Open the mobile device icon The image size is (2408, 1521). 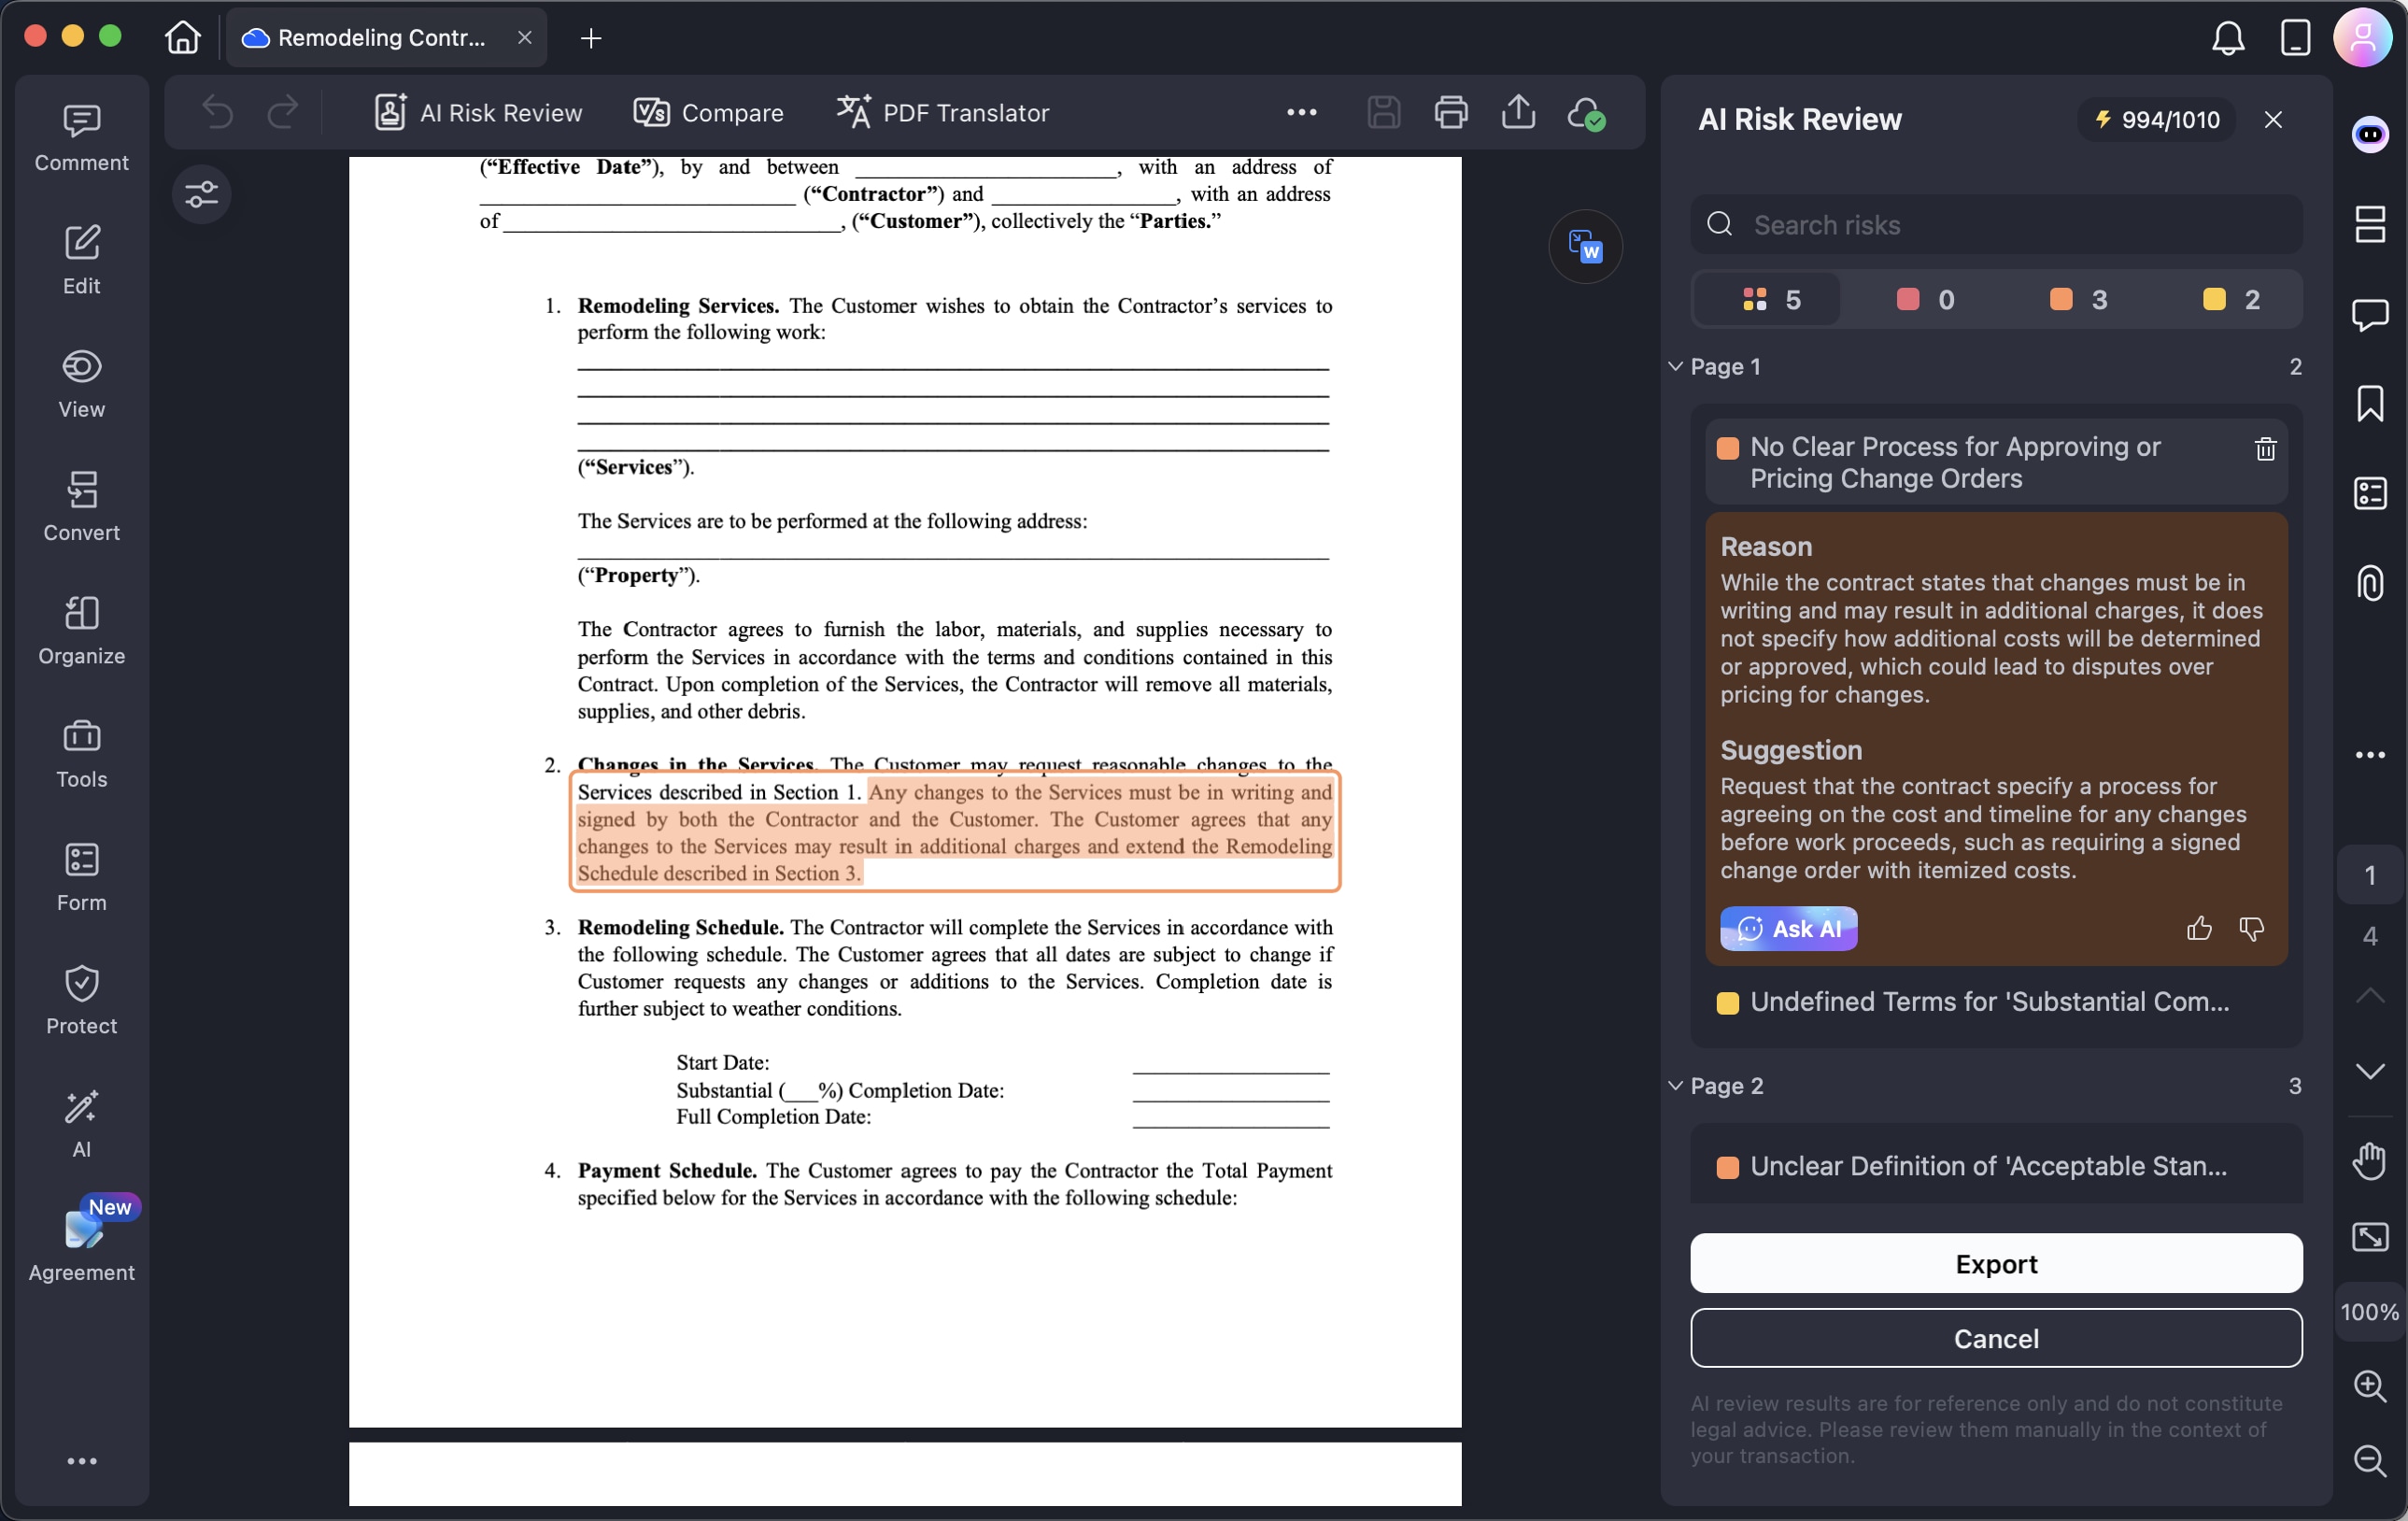(x=2295, y=38)
